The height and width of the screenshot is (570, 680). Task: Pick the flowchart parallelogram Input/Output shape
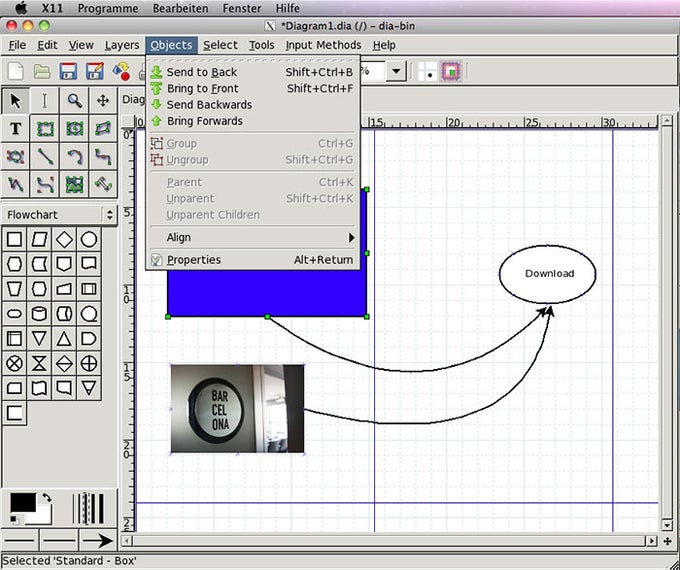coord(39,239)
